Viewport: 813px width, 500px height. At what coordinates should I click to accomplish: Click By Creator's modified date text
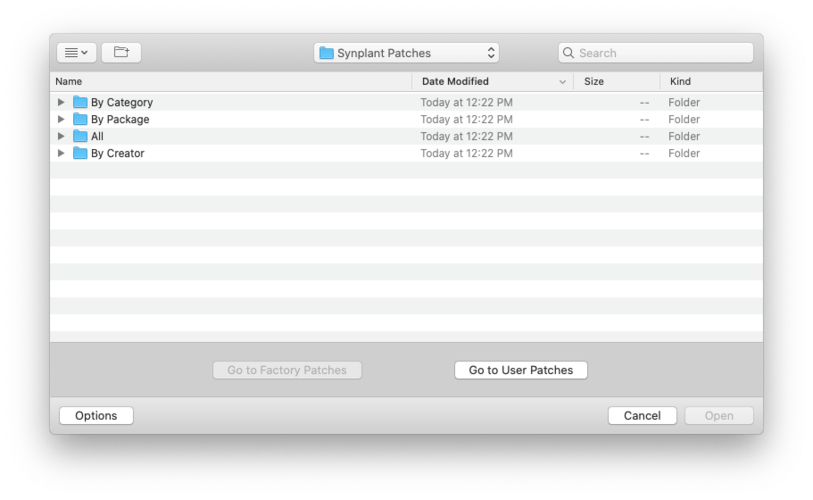tap(467, 154)
